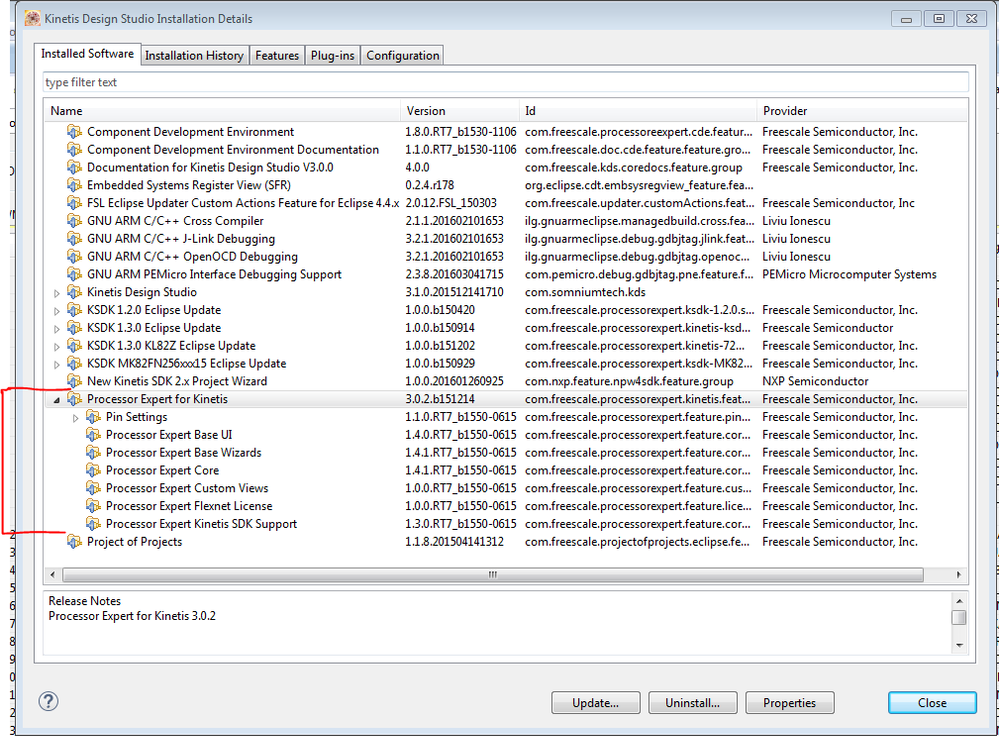Select the com.somniumtech.kds Id cell
Image resolution: width=999 pixels, height=736 pixels.
(x=585, y=292)
